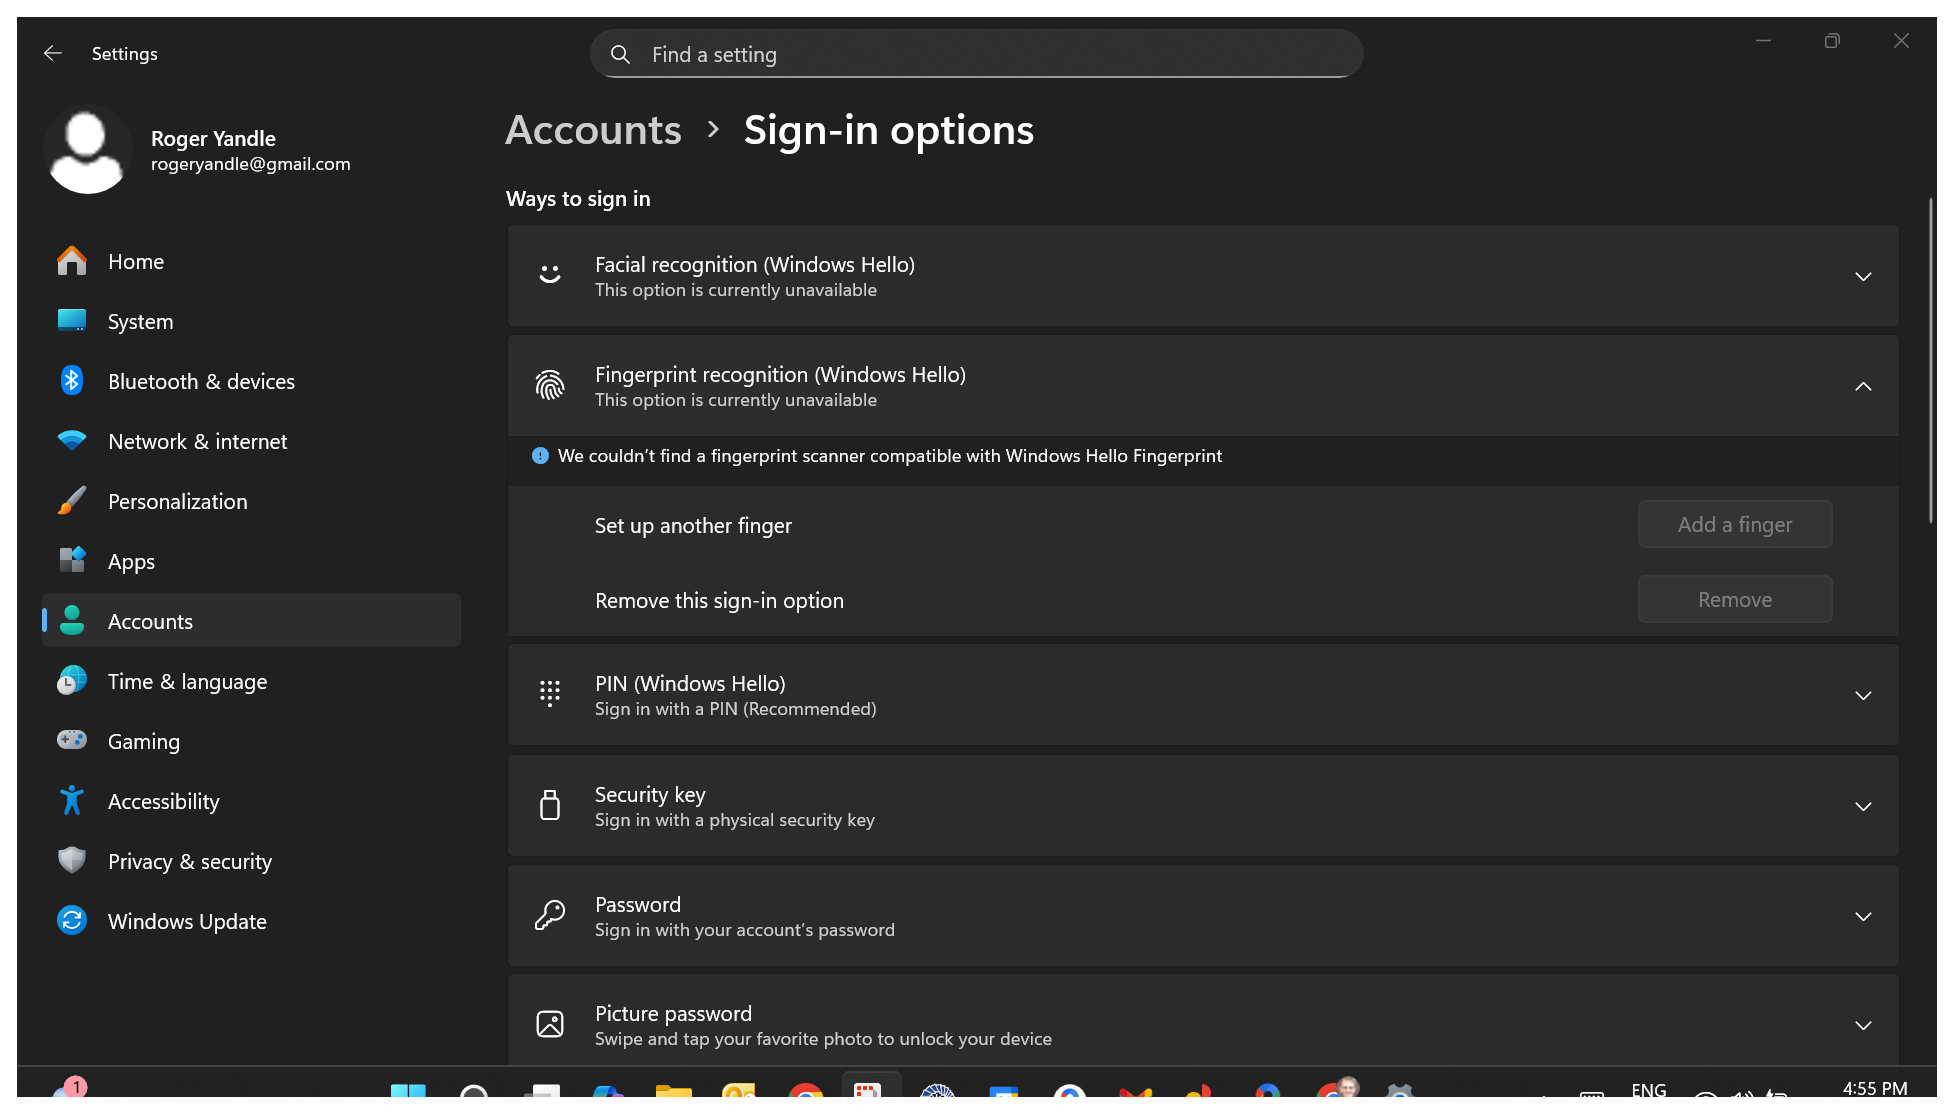Open File Explorer from the taskbar
This screenshot has height=1114, width=1954.
[673, 1092]
